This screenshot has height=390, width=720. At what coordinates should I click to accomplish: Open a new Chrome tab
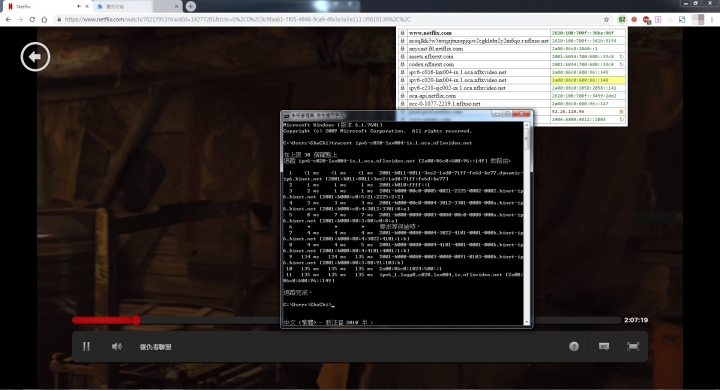tap(191, 6)
